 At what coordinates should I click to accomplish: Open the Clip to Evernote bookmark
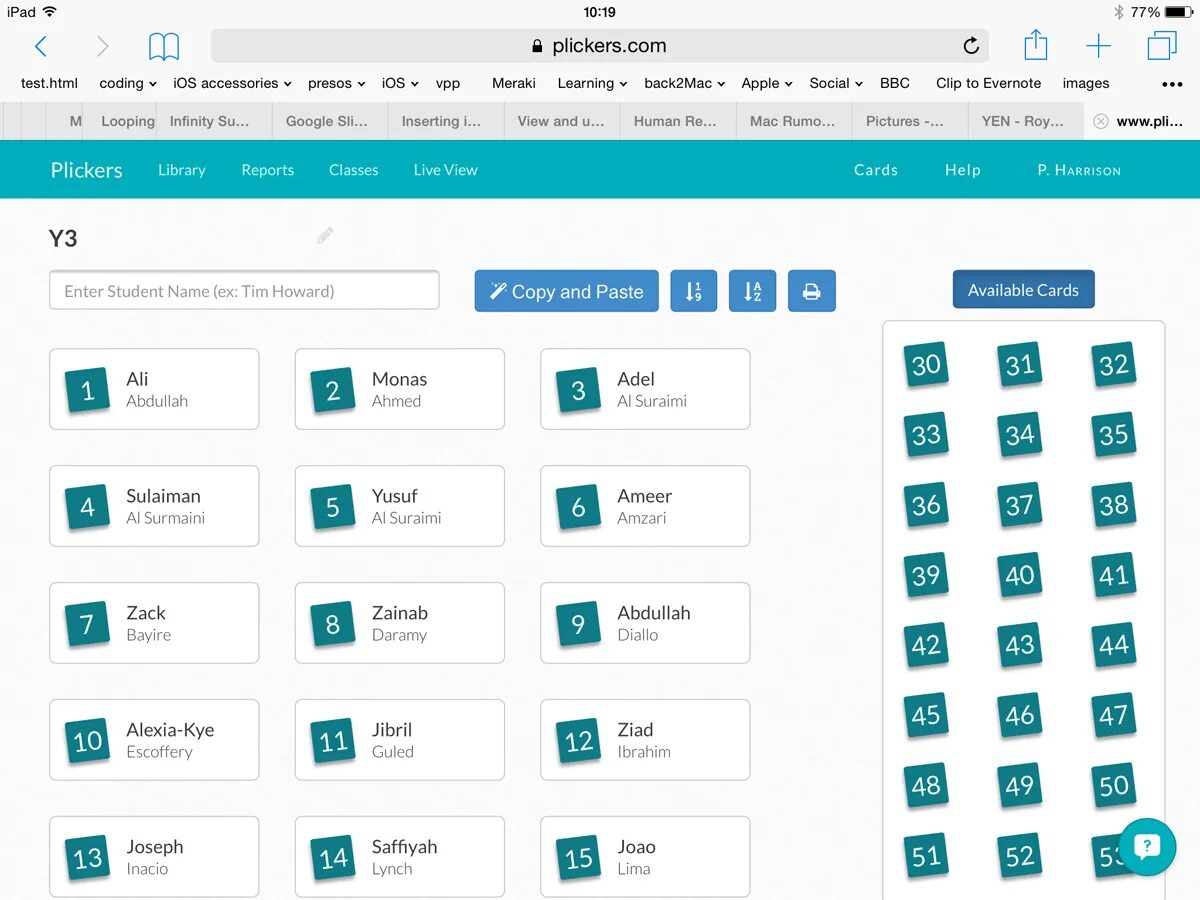click(x=988, y=83)
